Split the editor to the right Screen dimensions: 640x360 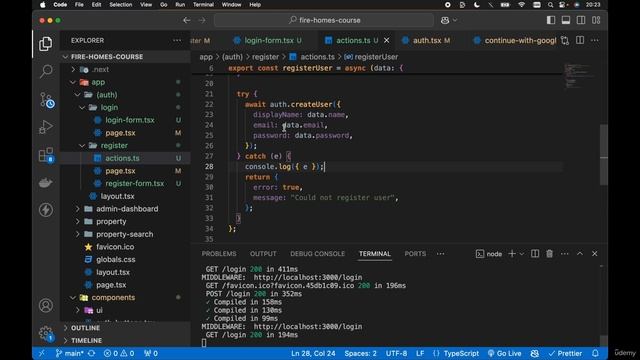[580, 40]
